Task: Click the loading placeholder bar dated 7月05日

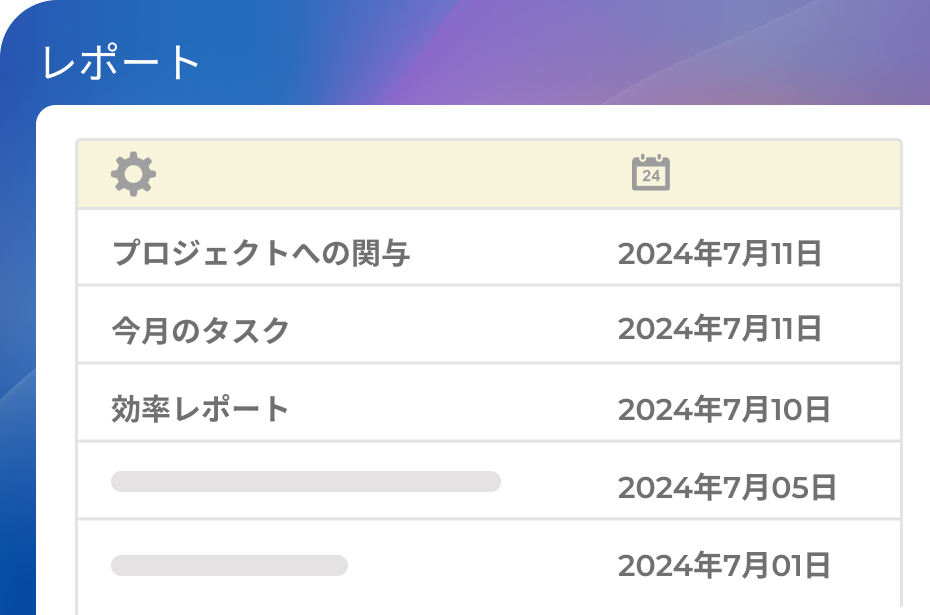Action: coord(307,481)
